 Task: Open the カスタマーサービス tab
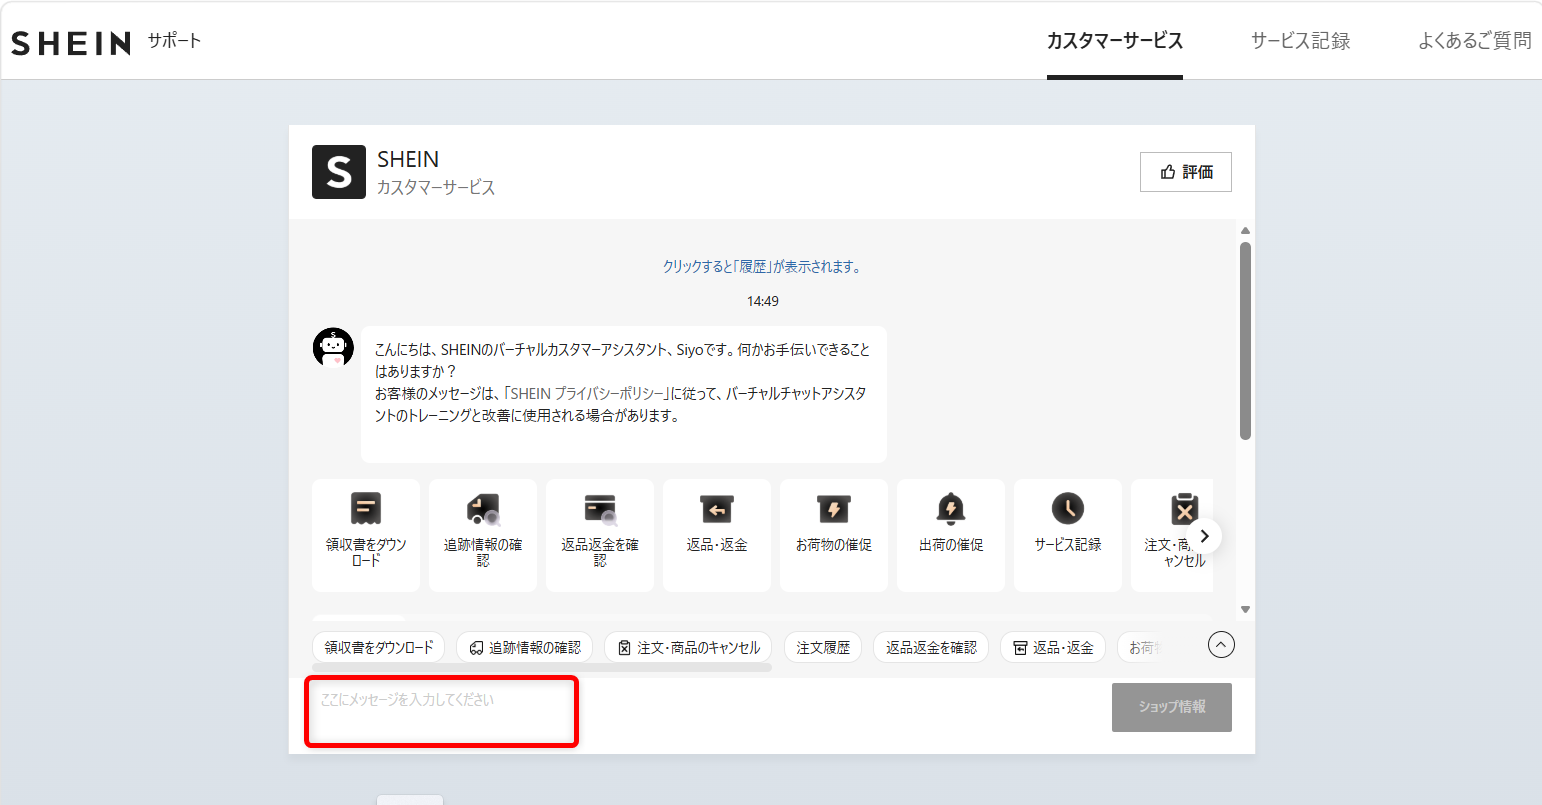(1115, 41)
